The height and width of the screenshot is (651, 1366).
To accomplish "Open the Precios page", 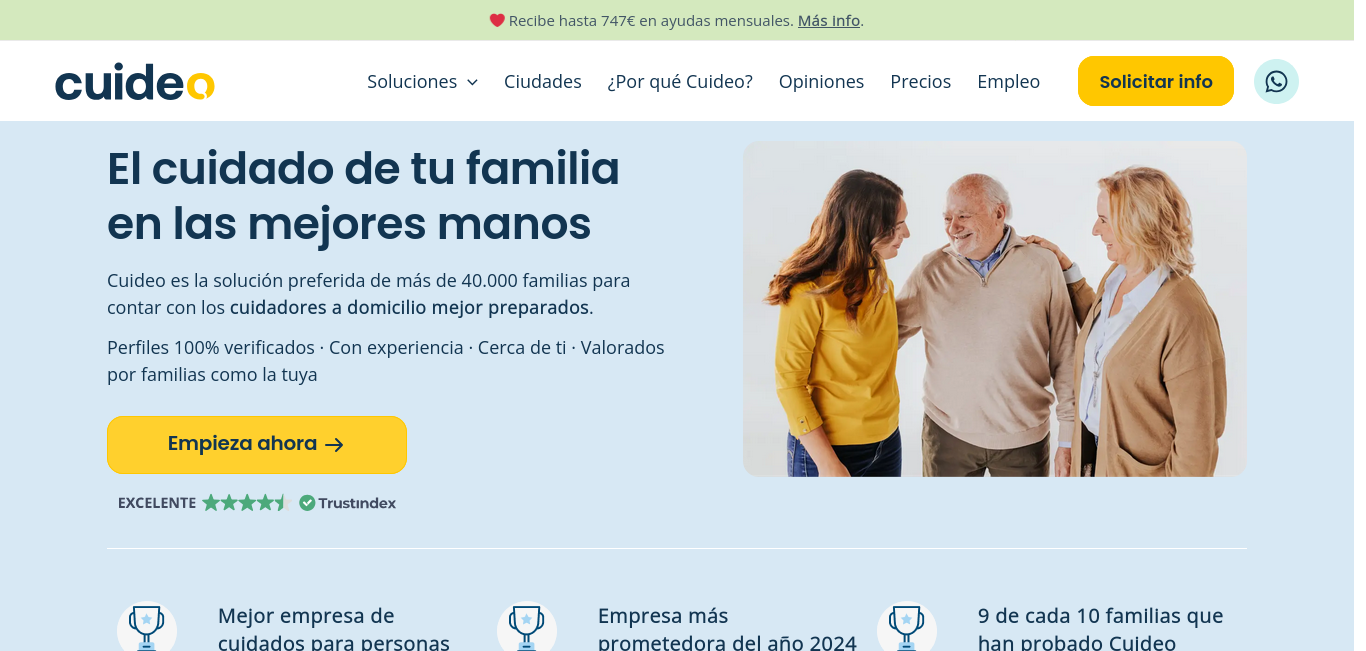I will [921, 82].
